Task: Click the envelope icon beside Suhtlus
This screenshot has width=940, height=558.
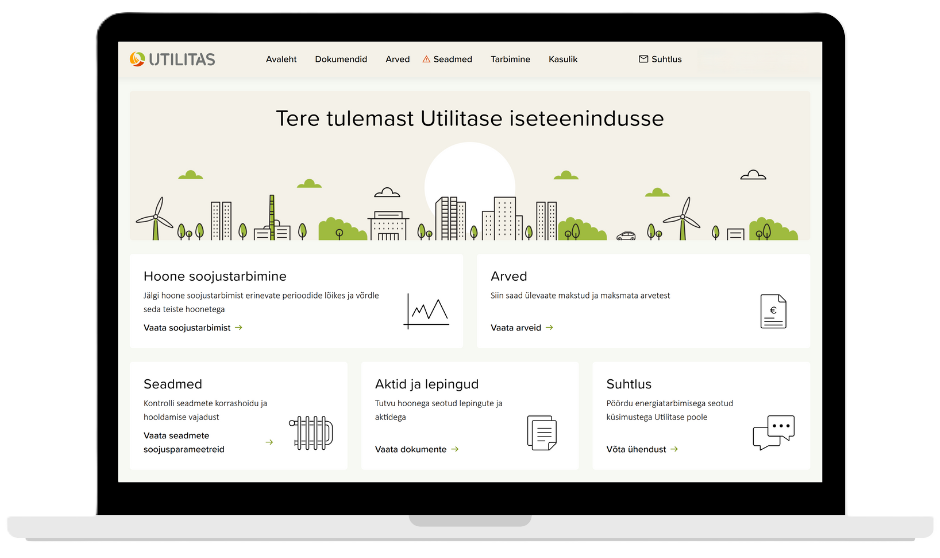Action: pyautogui.click(x=643, y=60)
